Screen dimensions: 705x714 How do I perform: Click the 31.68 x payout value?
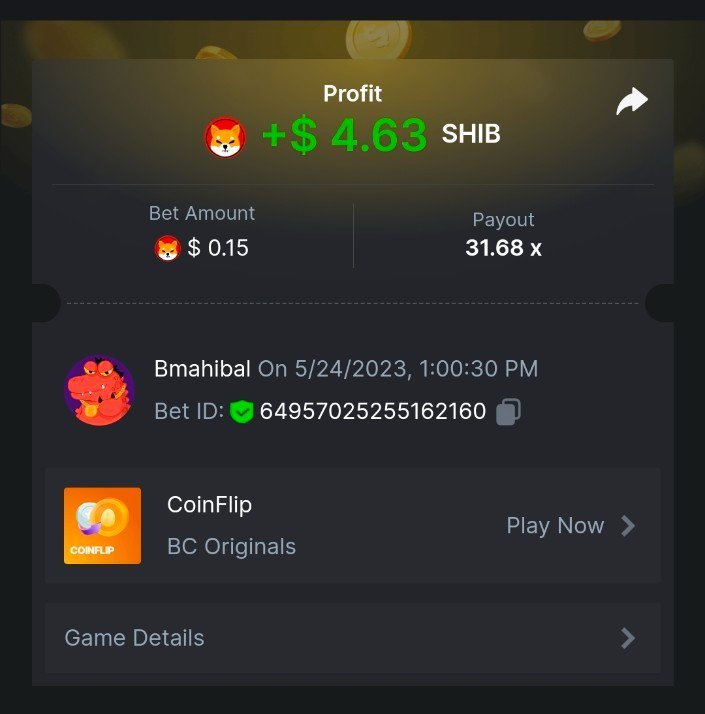[x=503, y=248]
